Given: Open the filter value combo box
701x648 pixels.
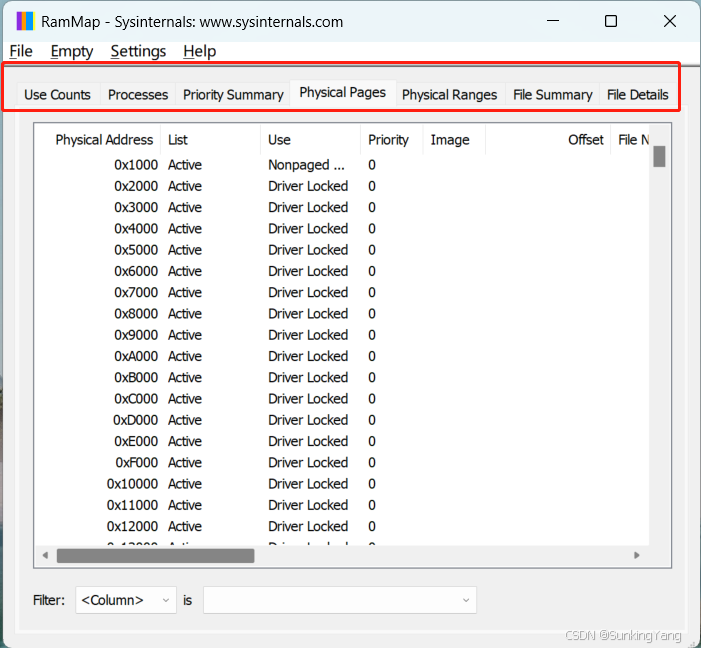Looking at the screenshot, I should (340, 600).
